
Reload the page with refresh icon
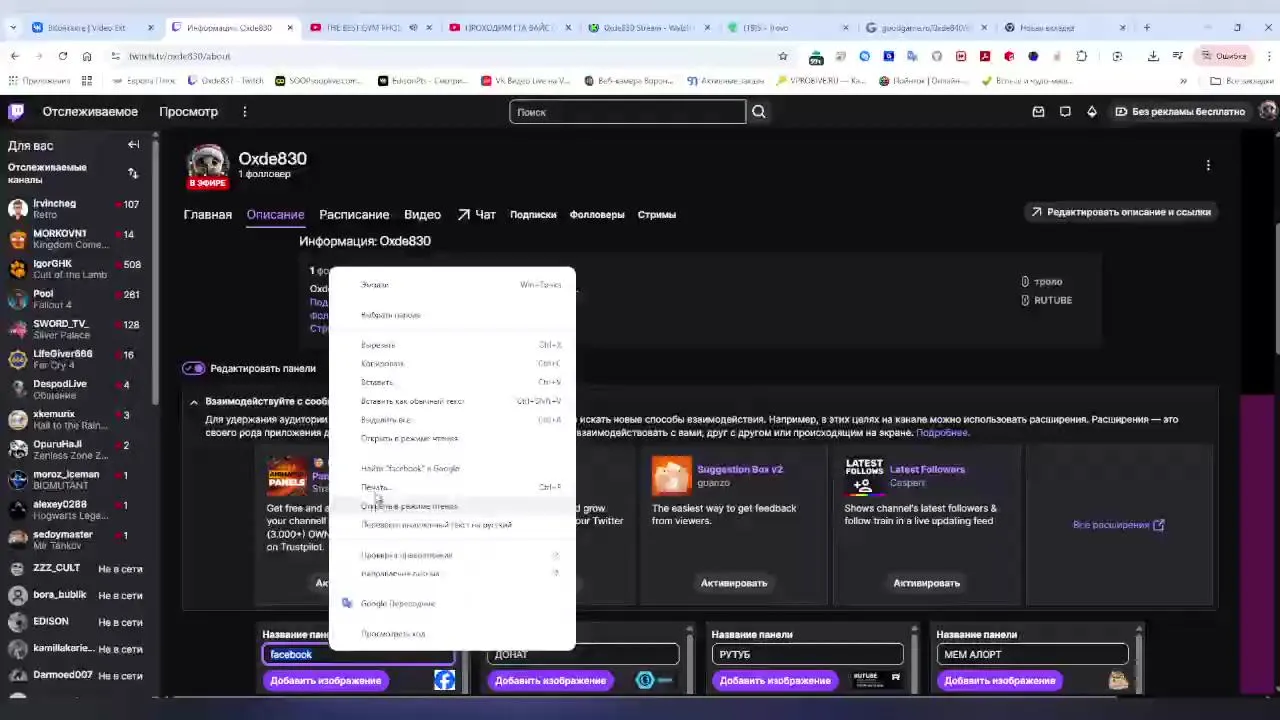pos(62,56)
